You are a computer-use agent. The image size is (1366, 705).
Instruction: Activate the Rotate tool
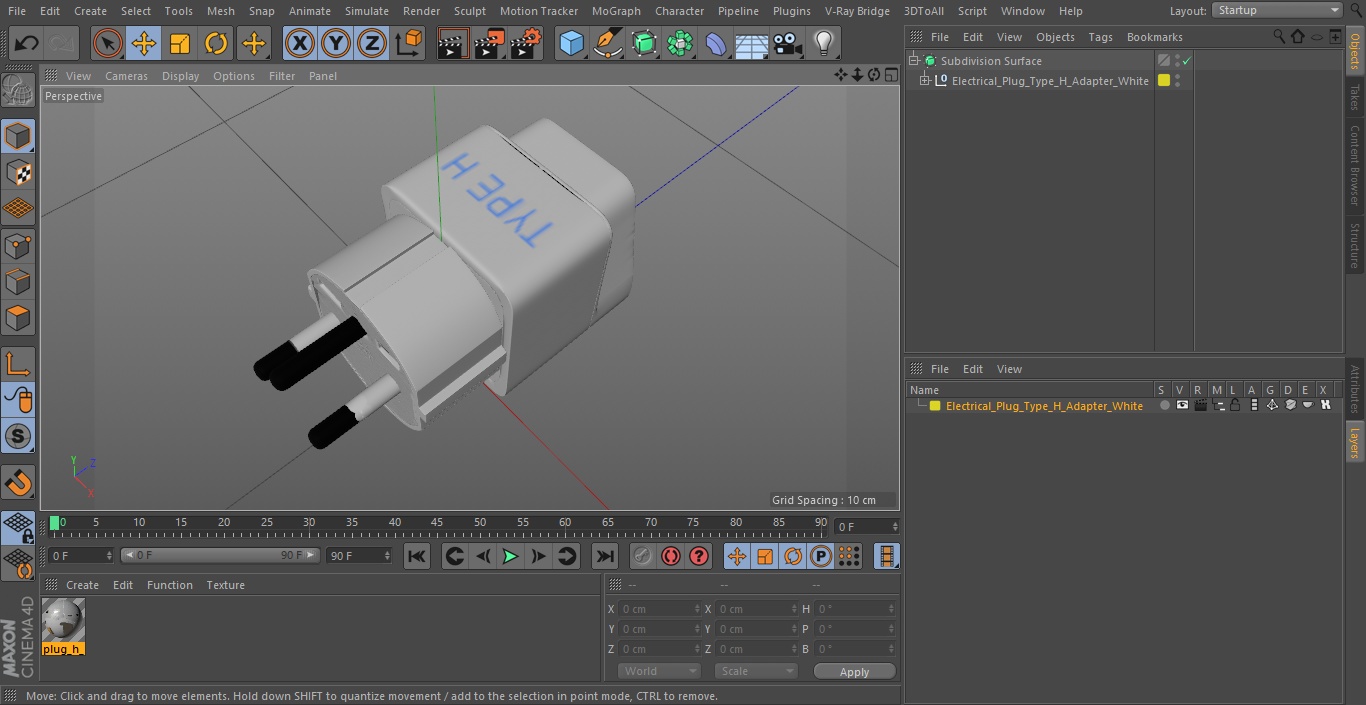point(216,44)
